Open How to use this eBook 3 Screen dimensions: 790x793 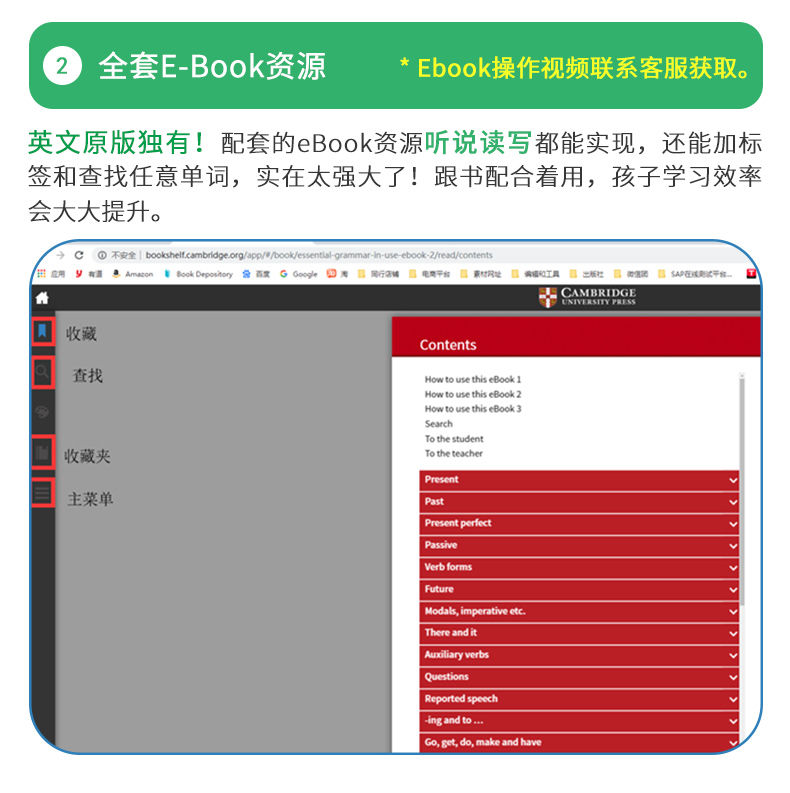pos(472,409)
